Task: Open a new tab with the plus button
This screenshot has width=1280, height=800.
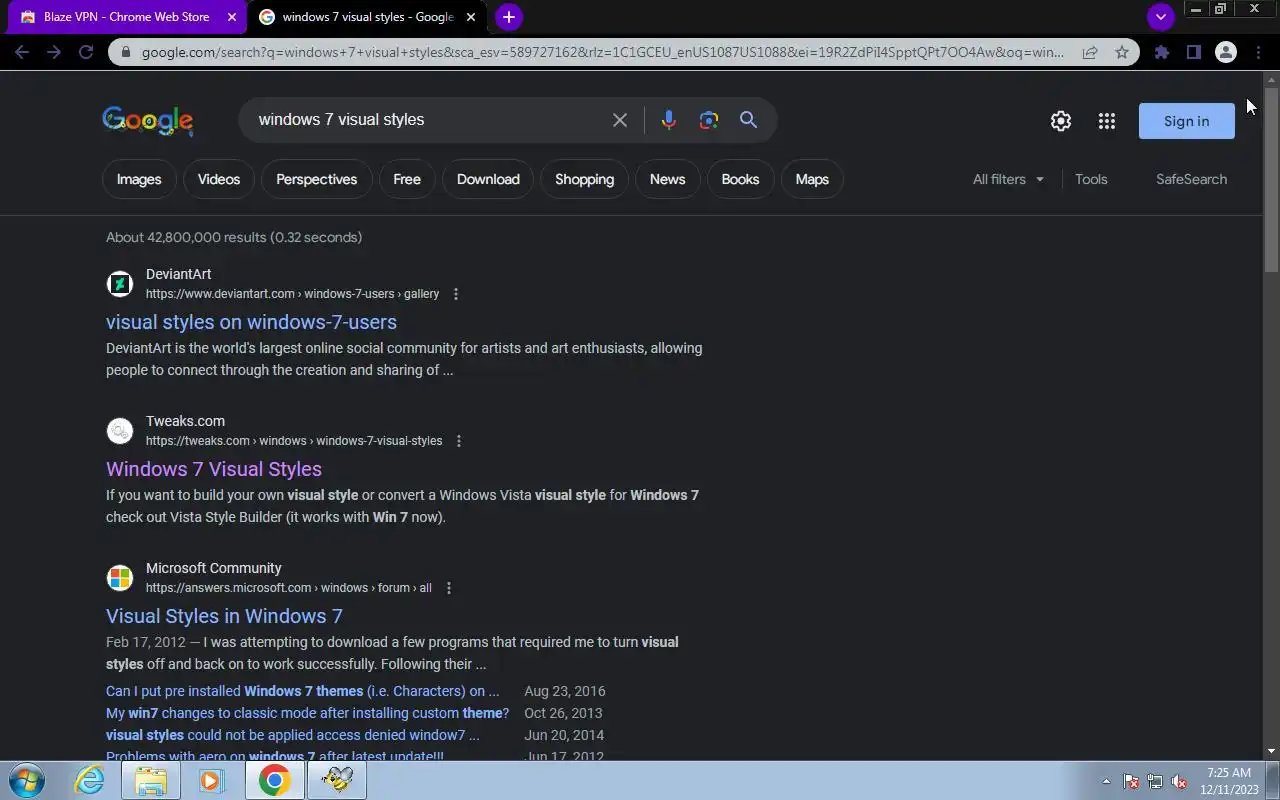Action: tap(509, 17)
